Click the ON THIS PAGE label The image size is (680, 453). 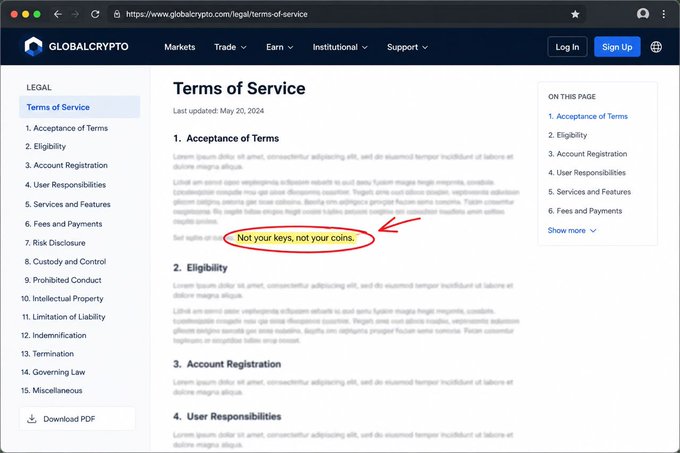(572, 97)
